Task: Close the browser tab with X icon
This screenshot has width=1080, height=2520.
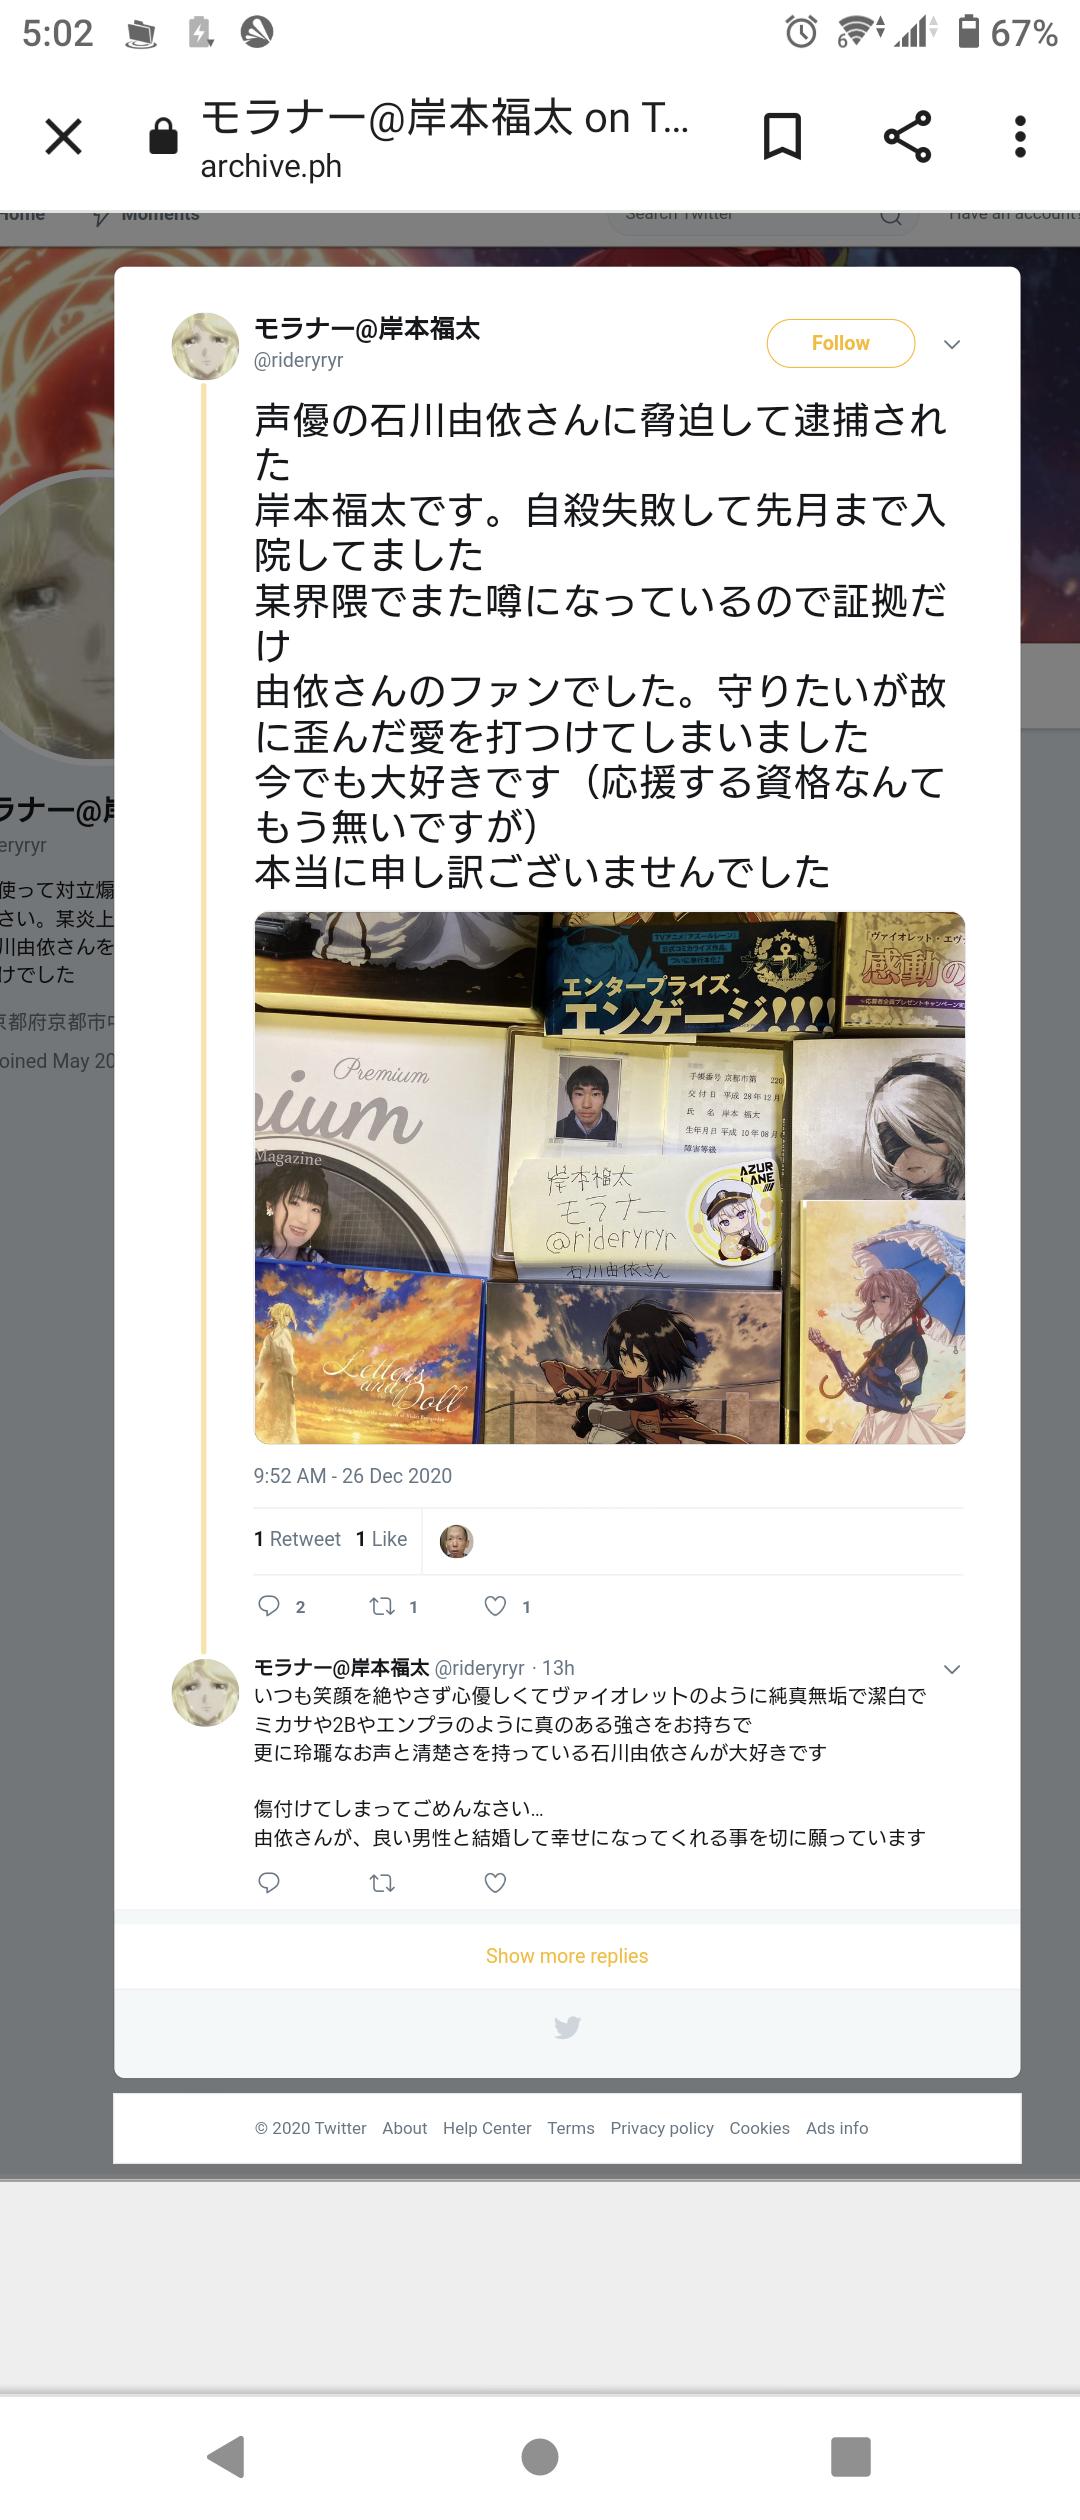Action: (64, 137)
